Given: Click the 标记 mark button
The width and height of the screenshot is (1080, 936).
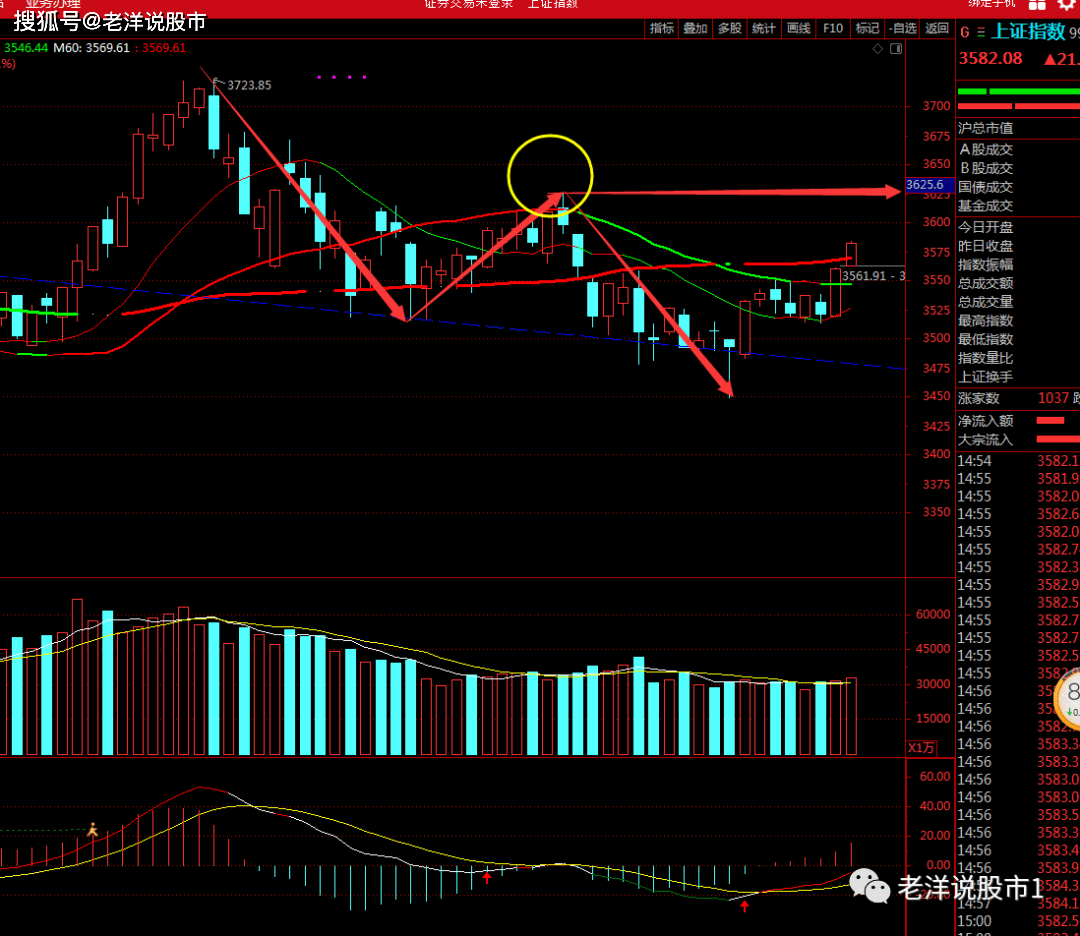Looking at the screenshot, I should click(x=867, y=29).
